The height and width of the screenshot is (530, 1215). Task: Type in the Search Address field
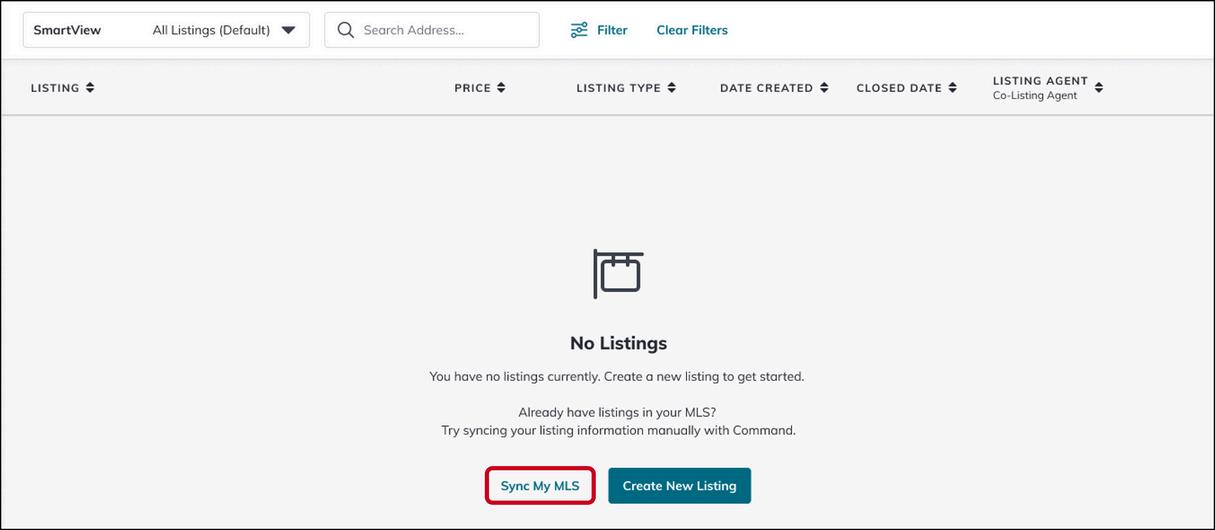pos(445,30)
